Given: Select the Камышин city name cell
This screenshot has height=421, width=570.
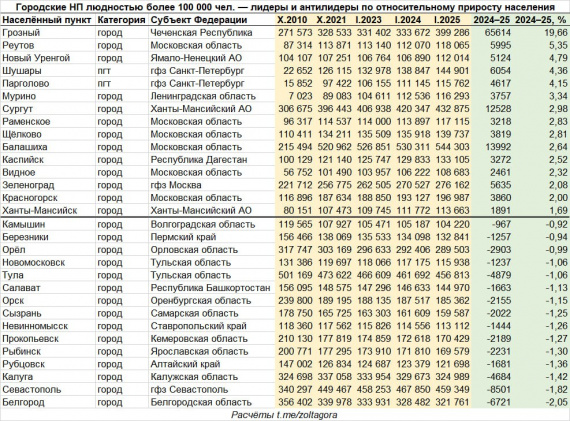Looking at the screenshot, I should 24,224.
